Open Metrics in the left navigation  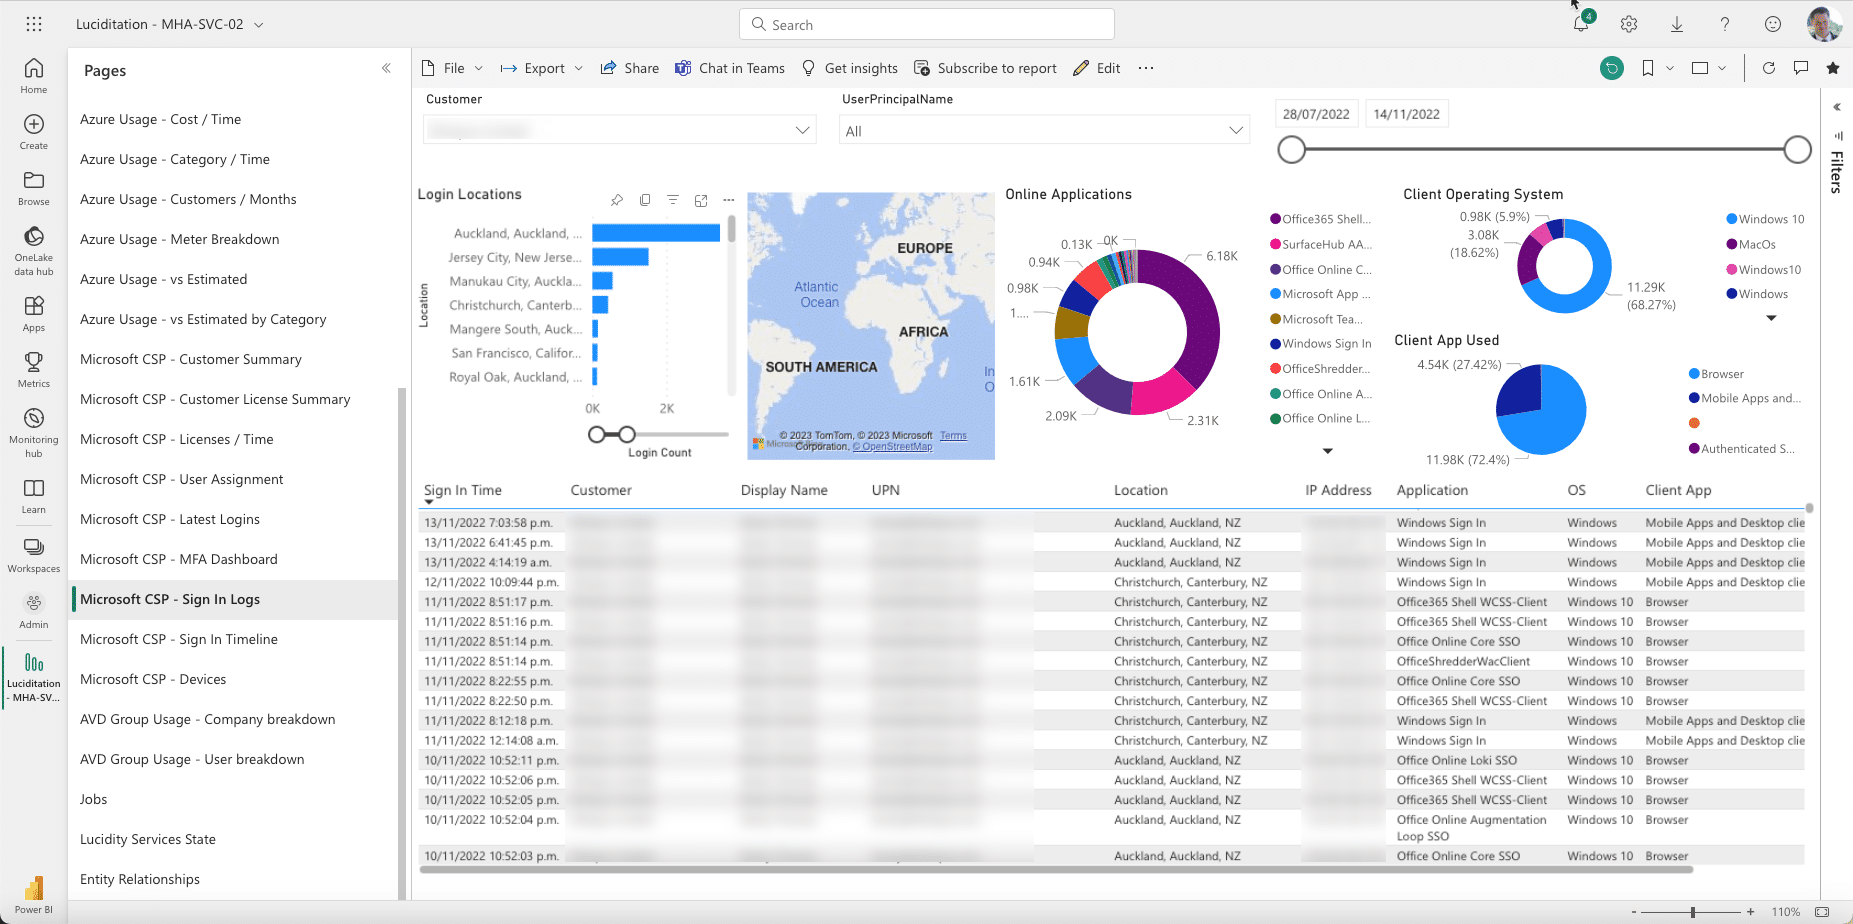pos(34,370)
